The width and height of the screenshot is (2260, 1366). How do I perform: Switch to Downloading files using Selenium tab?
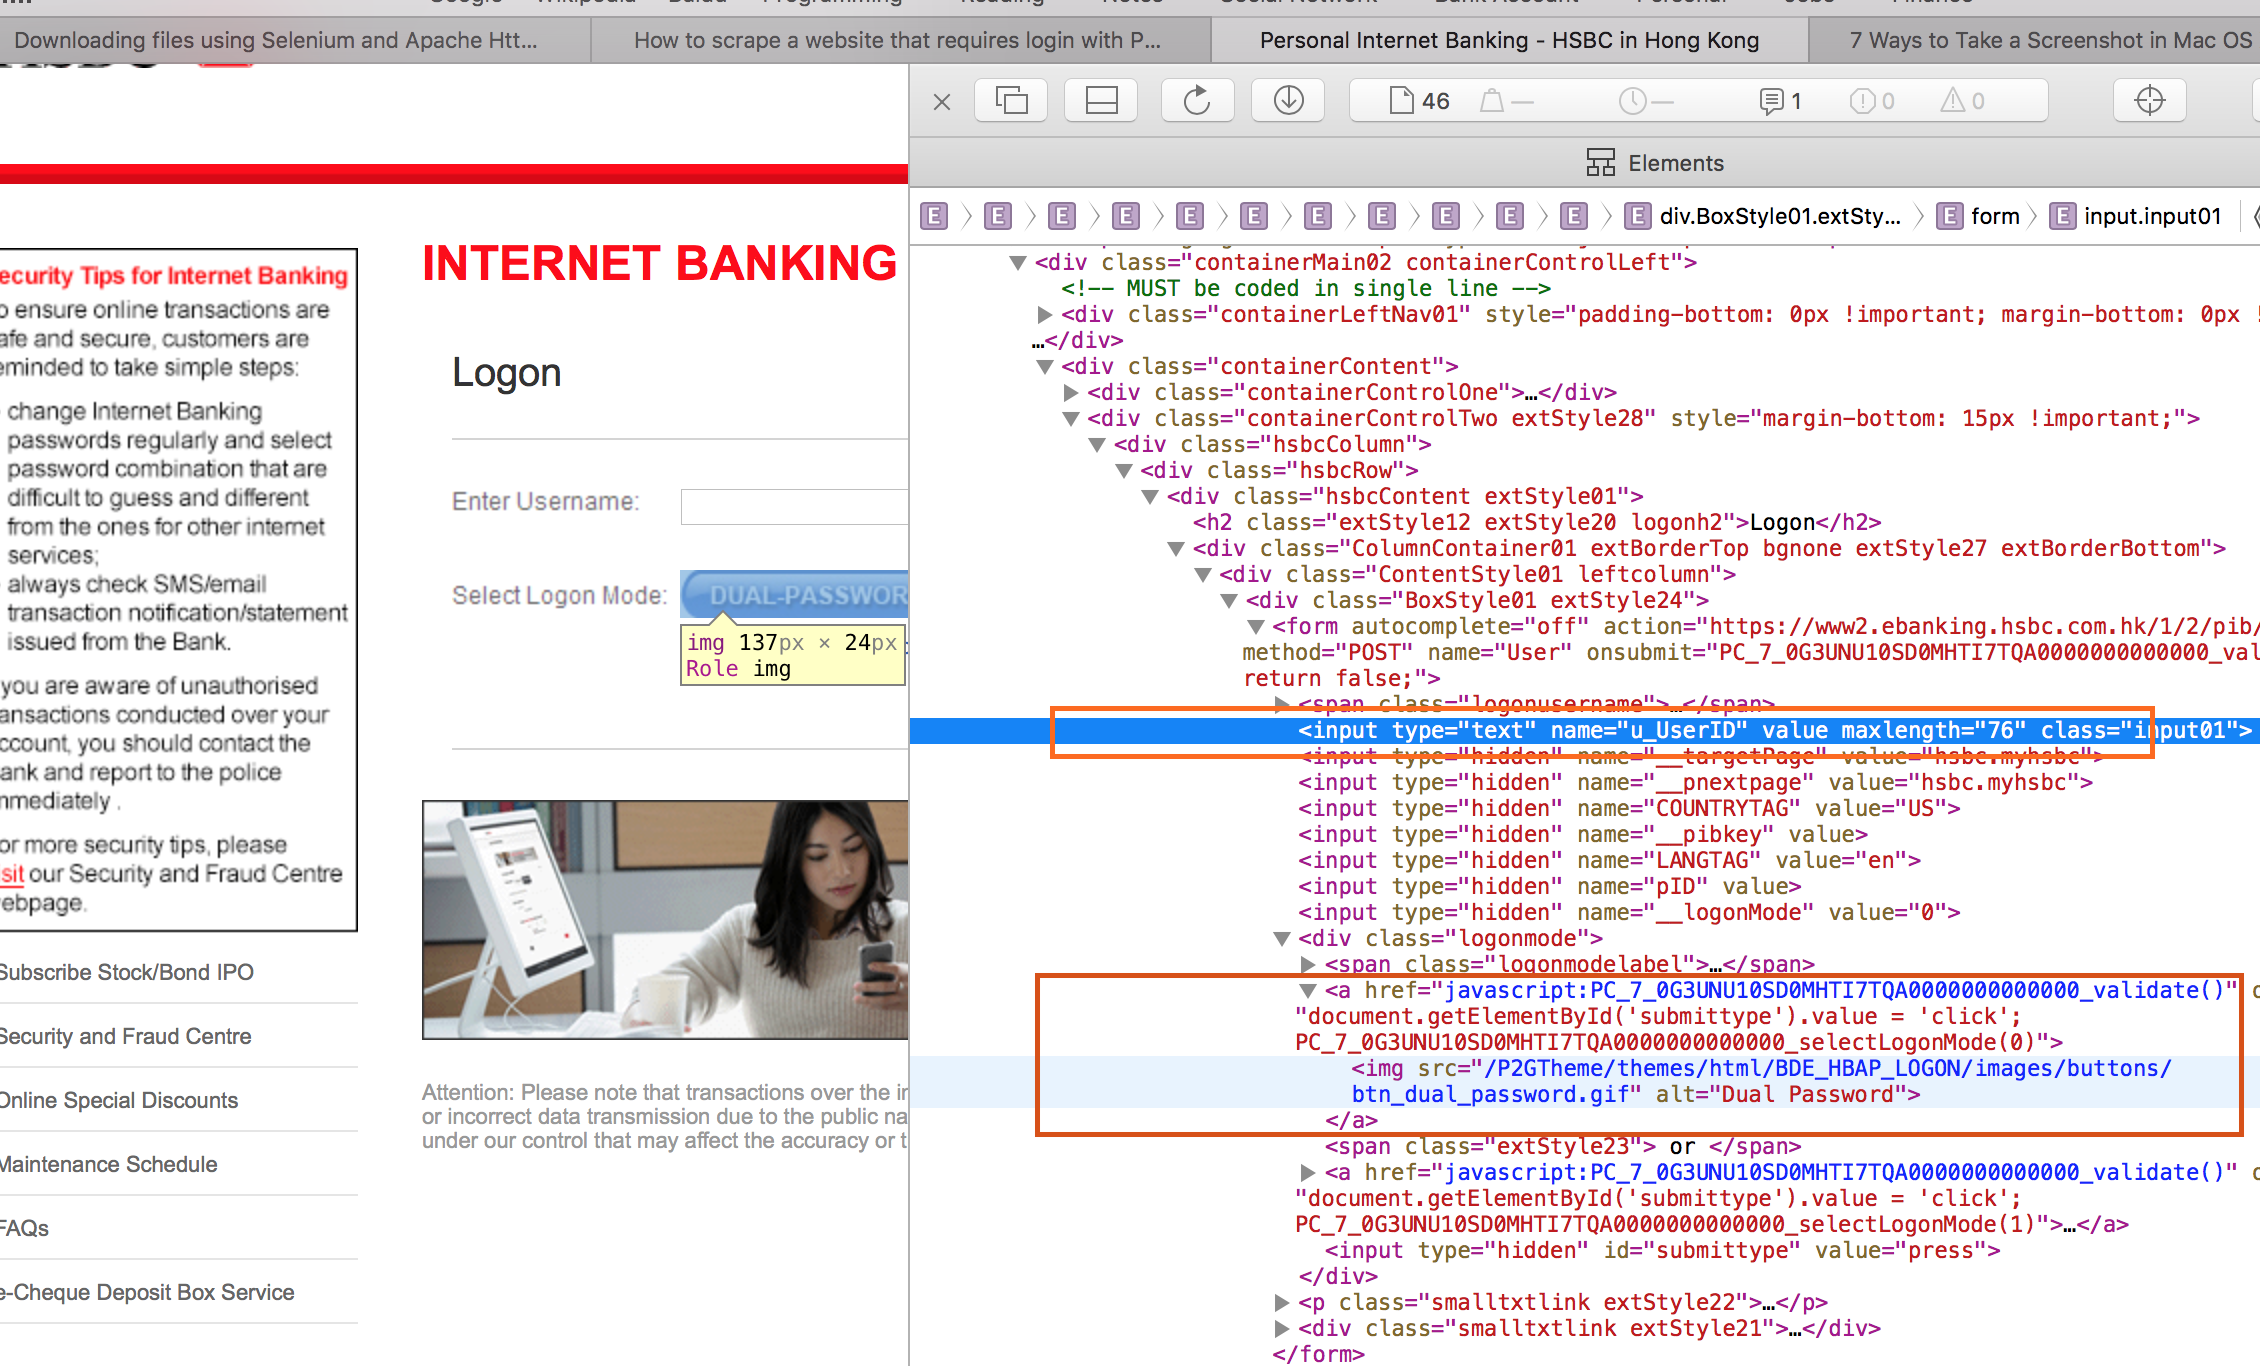tap(295, 40)
